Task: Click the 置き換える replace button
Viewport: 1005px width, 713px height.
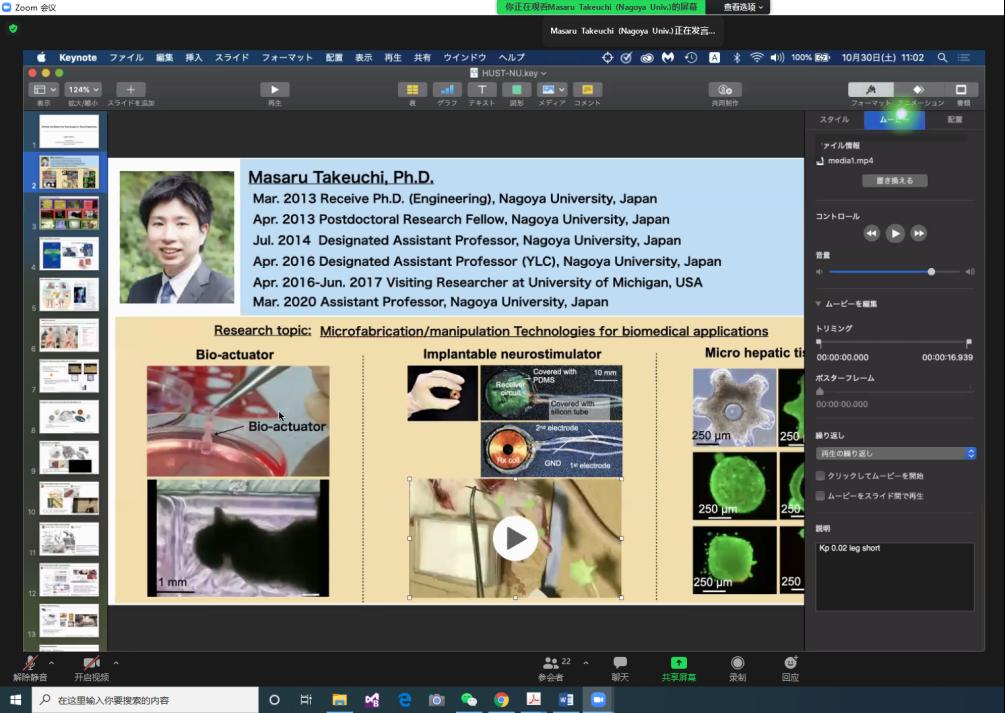Action: (x=895, y=181)
